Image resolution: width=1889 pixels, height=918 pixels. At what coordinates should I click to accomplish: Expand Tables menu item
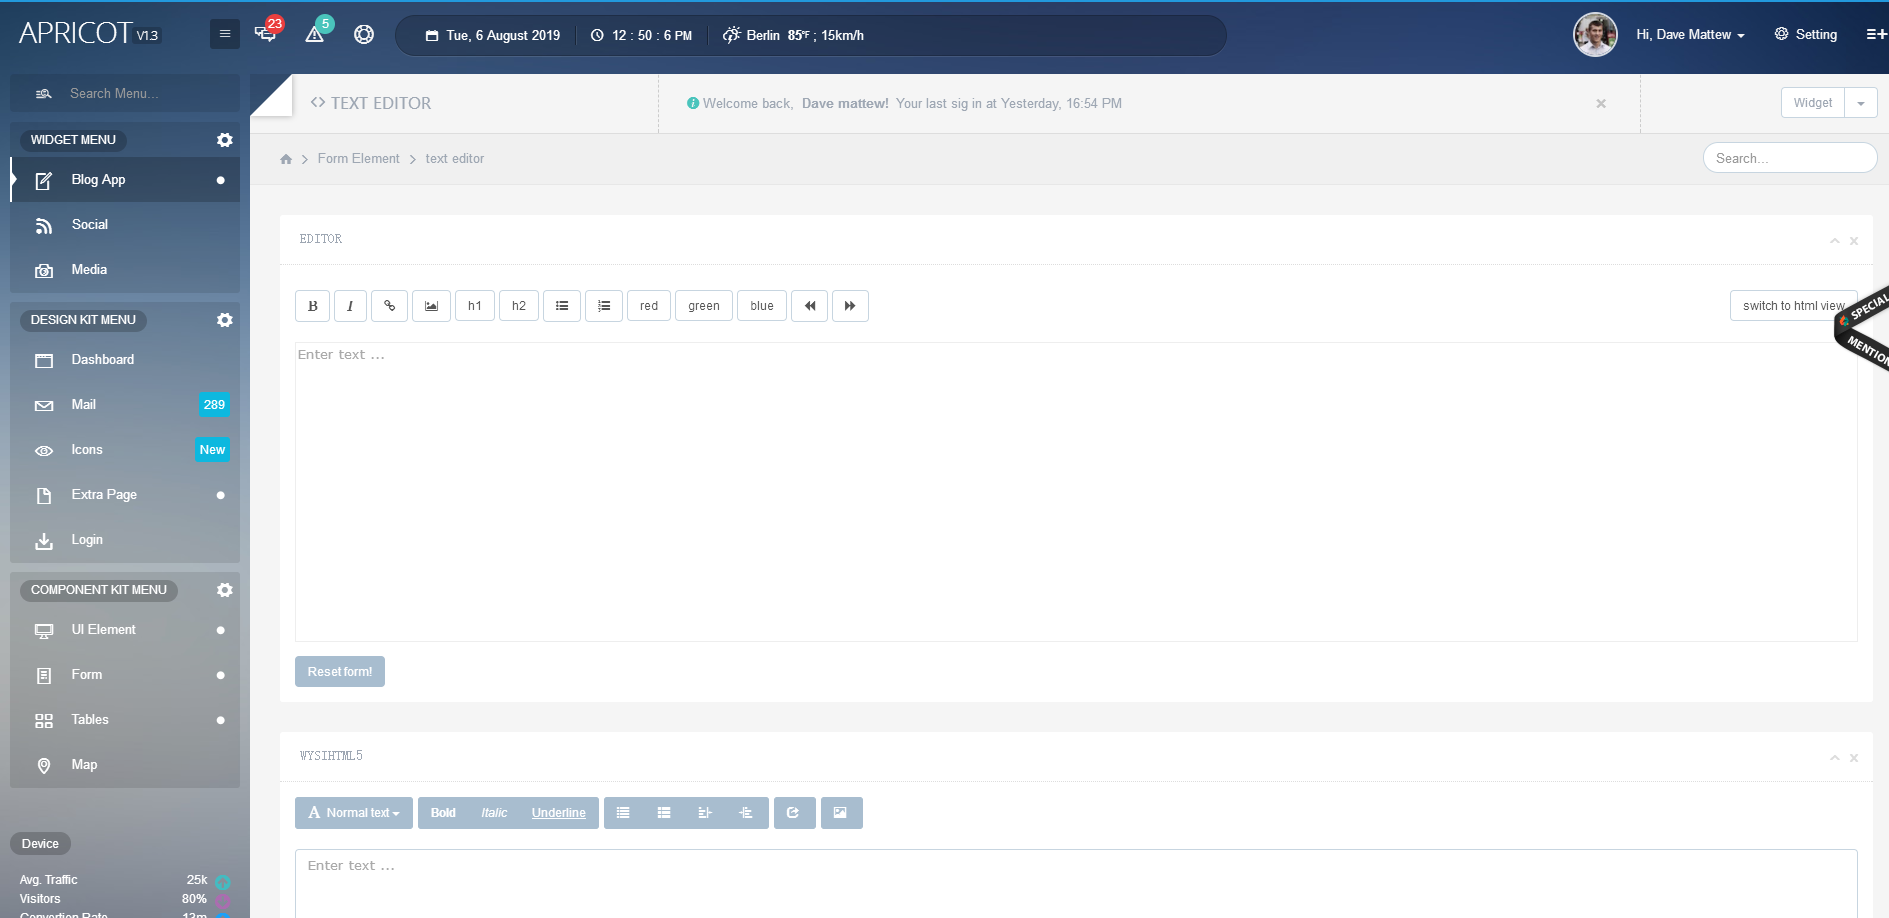pos(125,720)
